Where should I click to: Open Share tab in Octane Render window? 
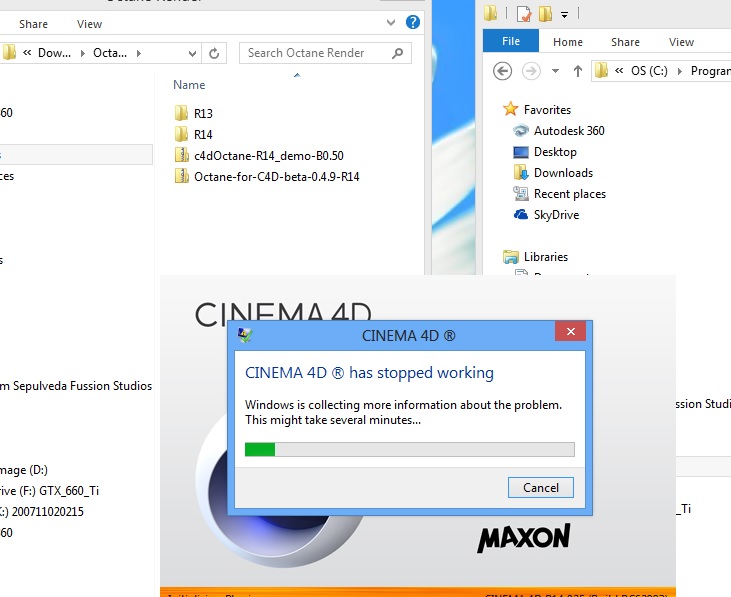[x=34, y=24]
